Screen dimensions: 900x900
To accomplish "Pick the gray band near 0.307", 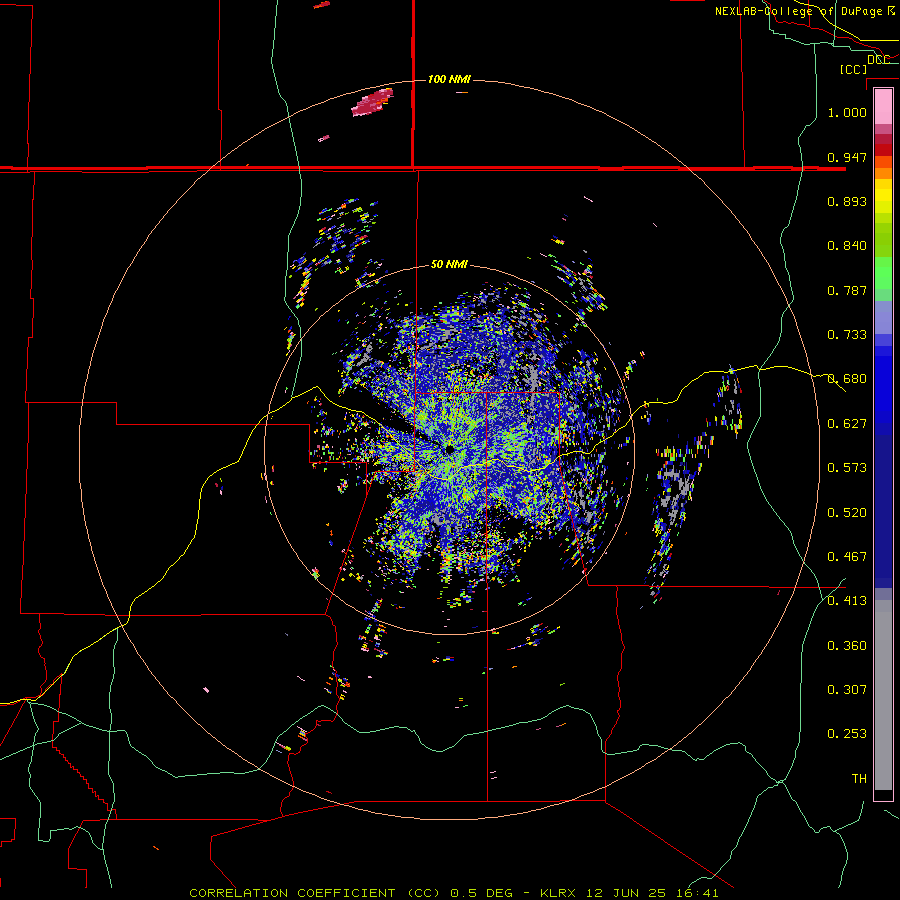I will click(883, 695).
